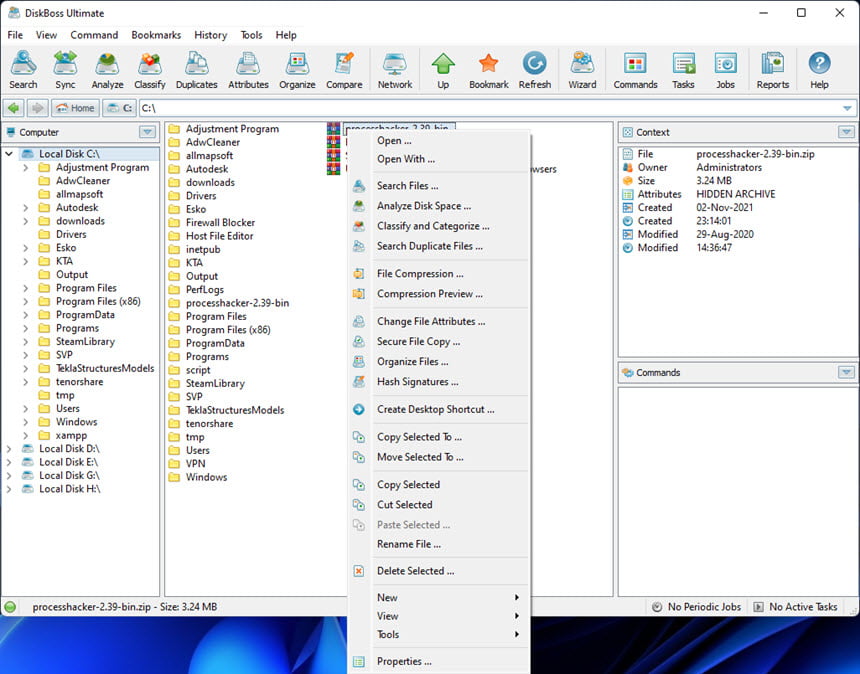Screen dimensions: 860x674
Task: Click the Help toolbar icon
Action: [x=819, y=69]
